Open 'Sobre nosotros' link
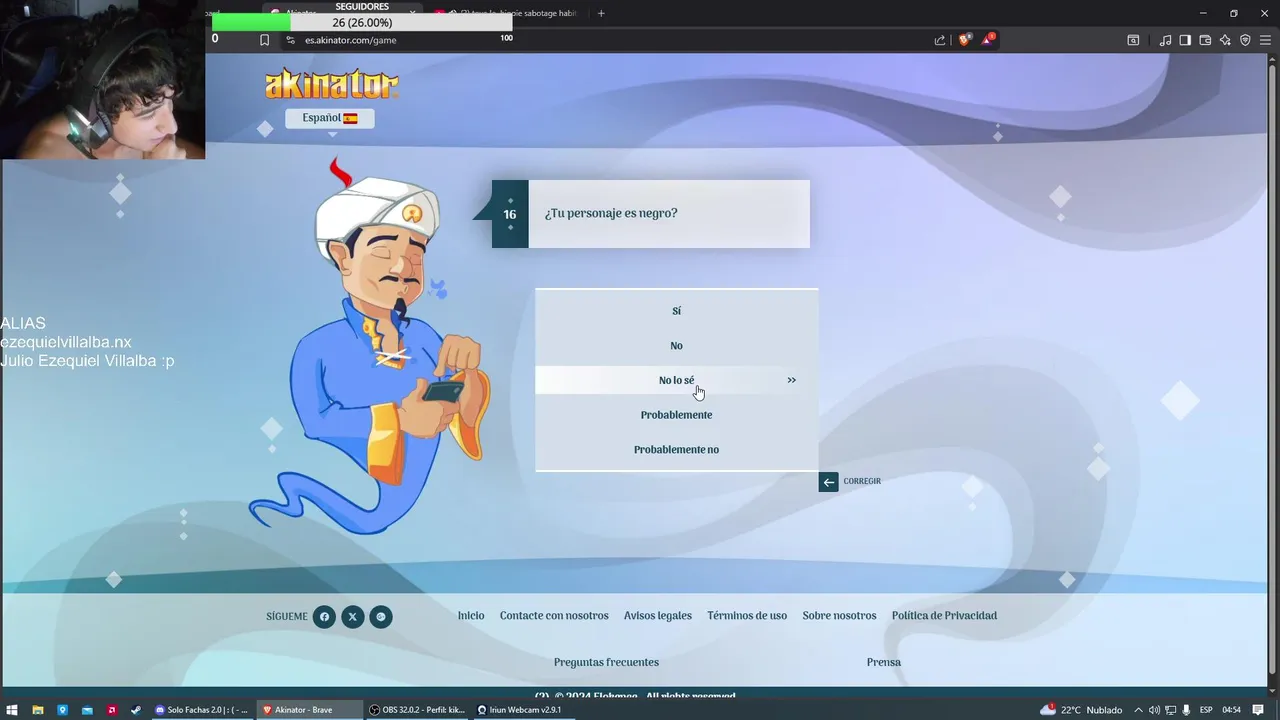 (x=839, y=616)
